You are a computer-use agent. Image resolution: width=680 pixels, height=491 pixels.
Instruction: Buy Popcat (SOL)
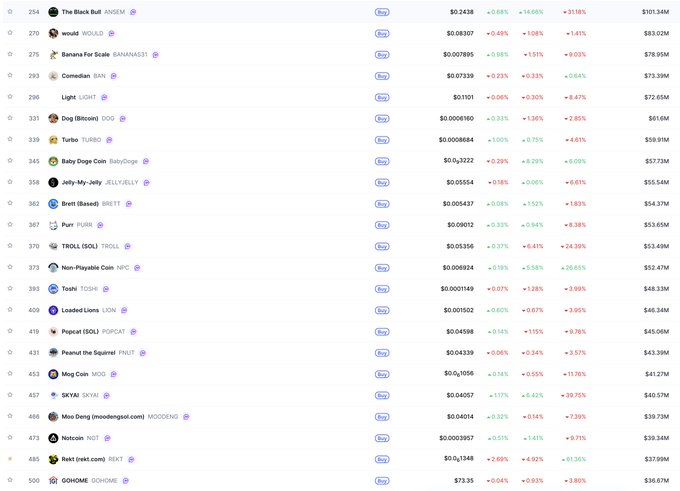pos(382,332)
